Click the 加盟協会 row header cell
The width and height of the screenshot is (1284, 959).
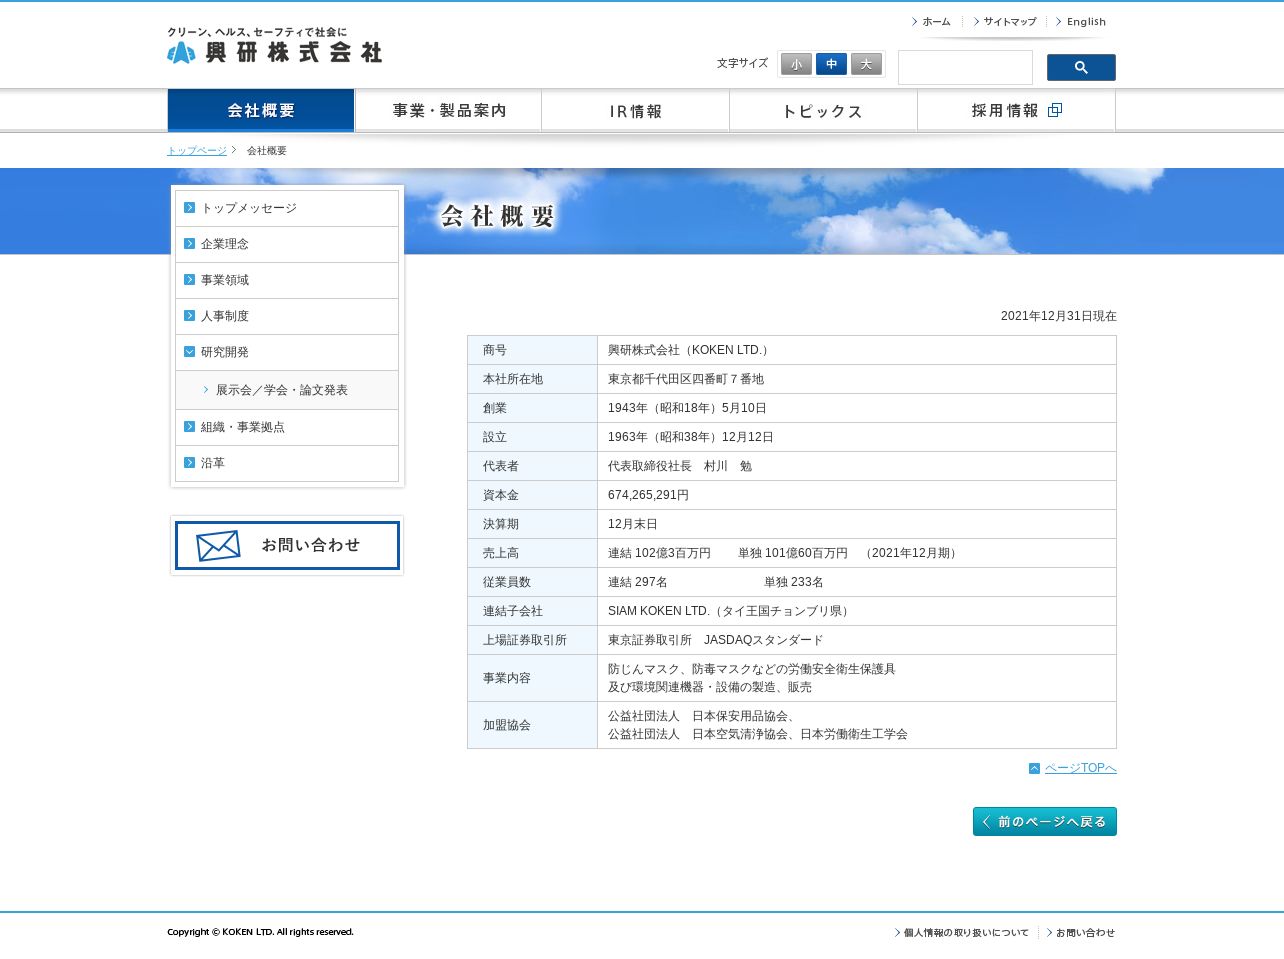[x=532, y=725]
